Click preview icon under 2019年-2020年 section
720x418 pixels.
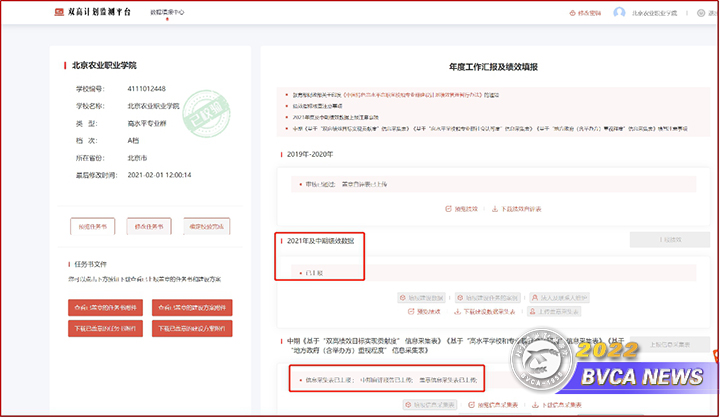(448, 208)
